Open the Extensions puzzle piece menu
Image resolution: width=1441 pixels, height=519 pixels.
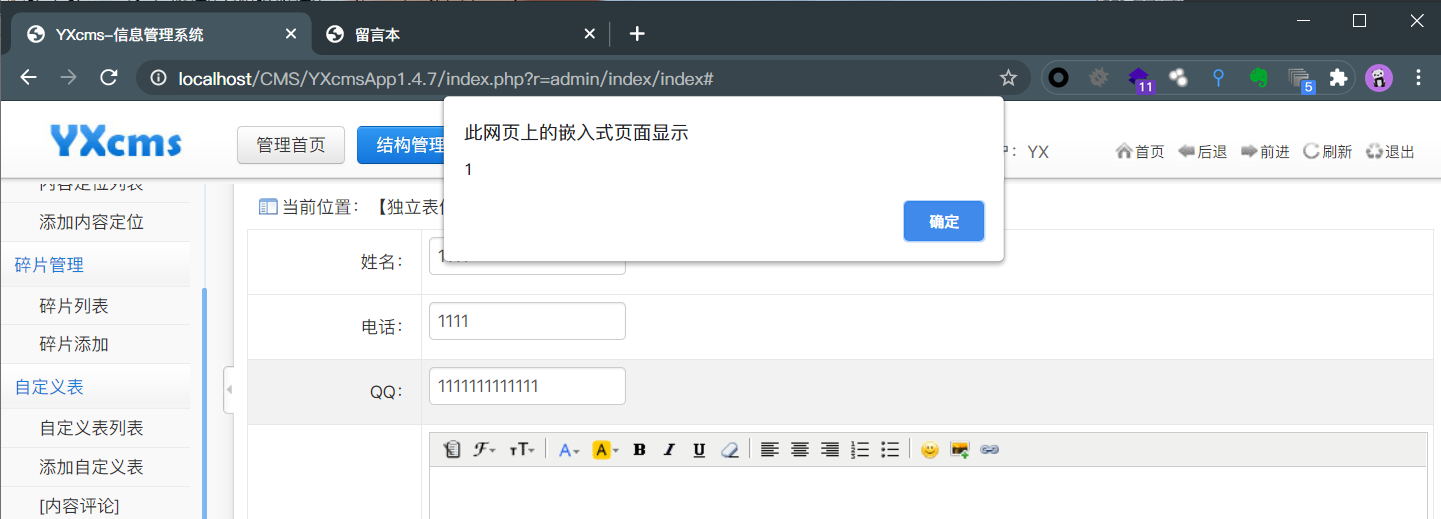point(1338,78)
